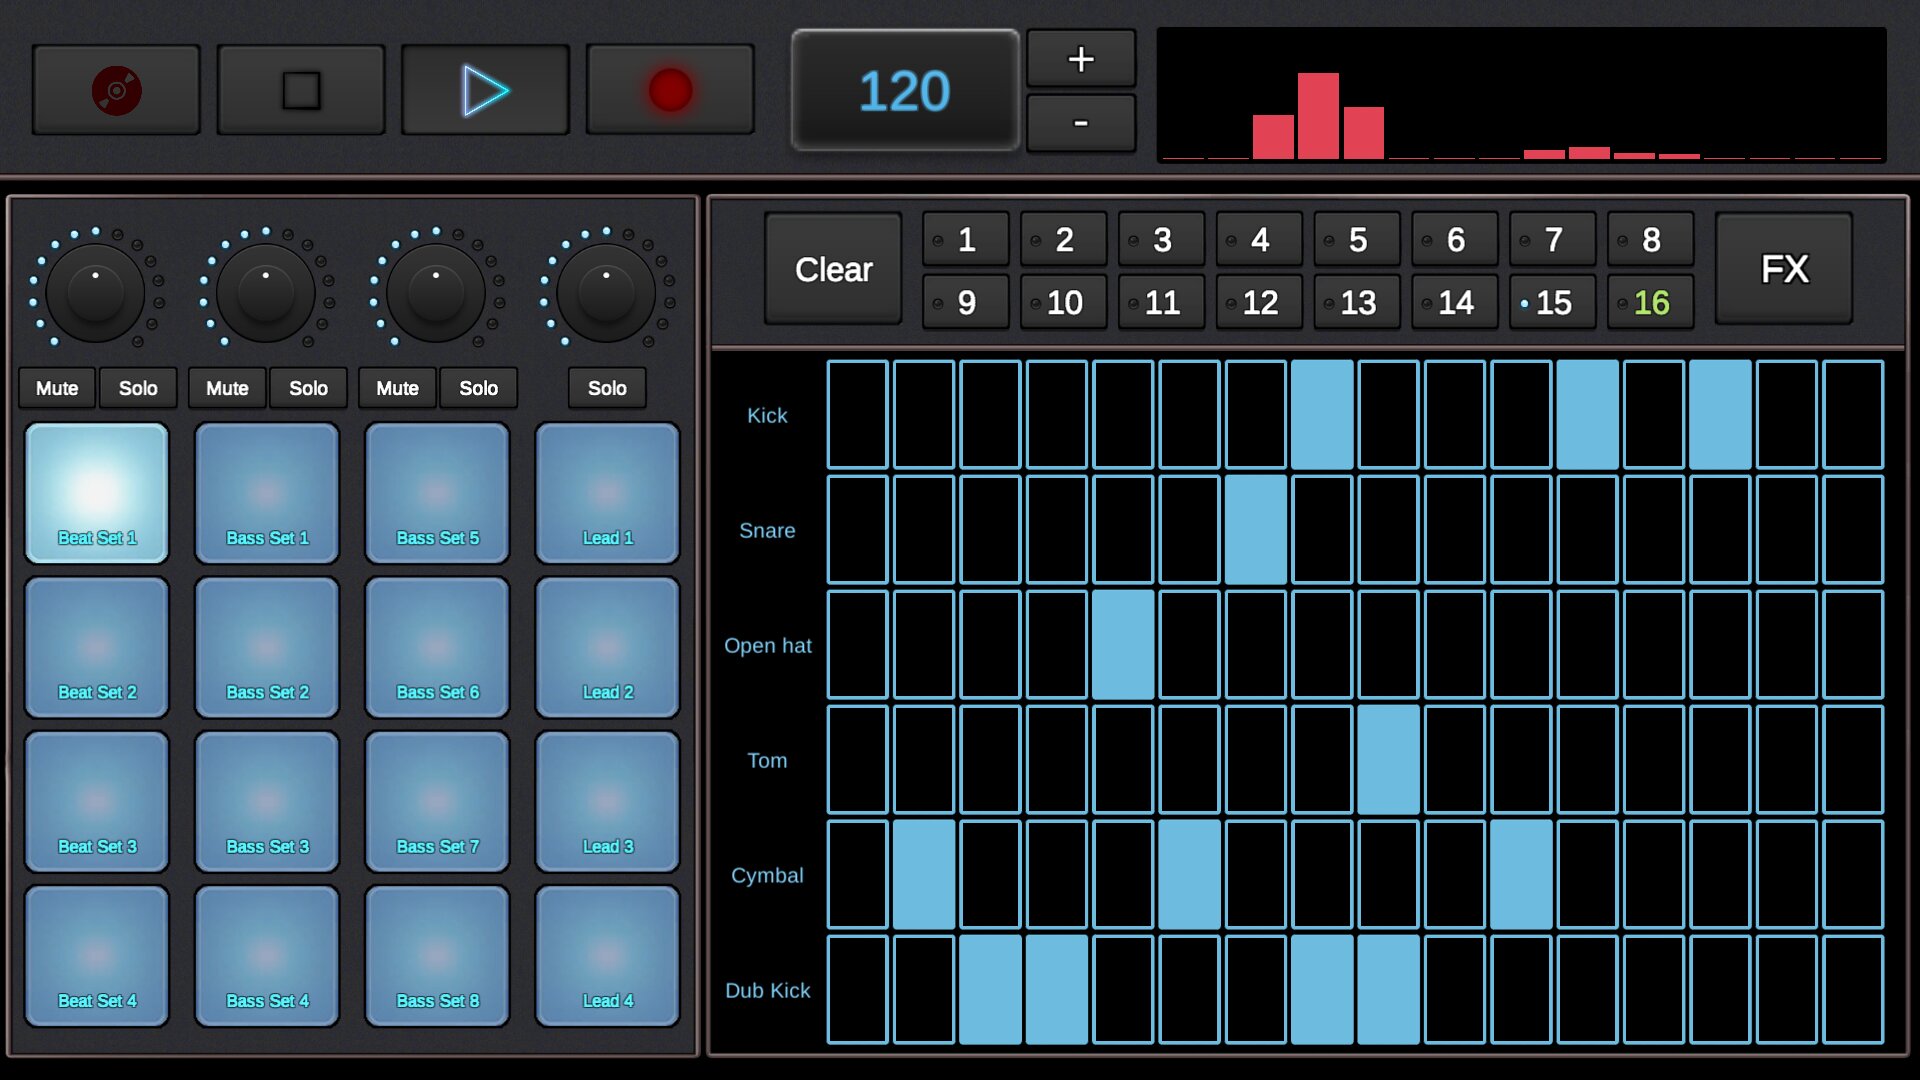Select pattern slot 5
Image resolution: width=1920 pixels, height=1080 pixels.
pyautogui.click(x=1357, y=240)
